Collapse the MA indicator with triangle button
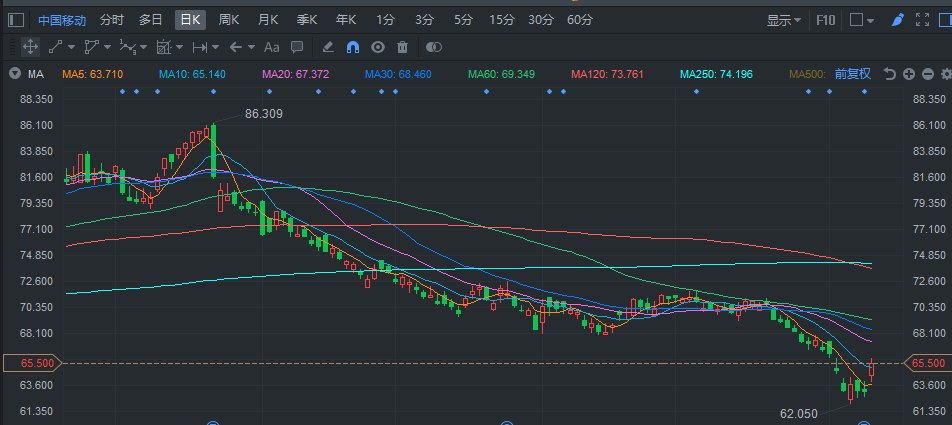952x425 pixels. pyautogui.click(x=15, y=74)
